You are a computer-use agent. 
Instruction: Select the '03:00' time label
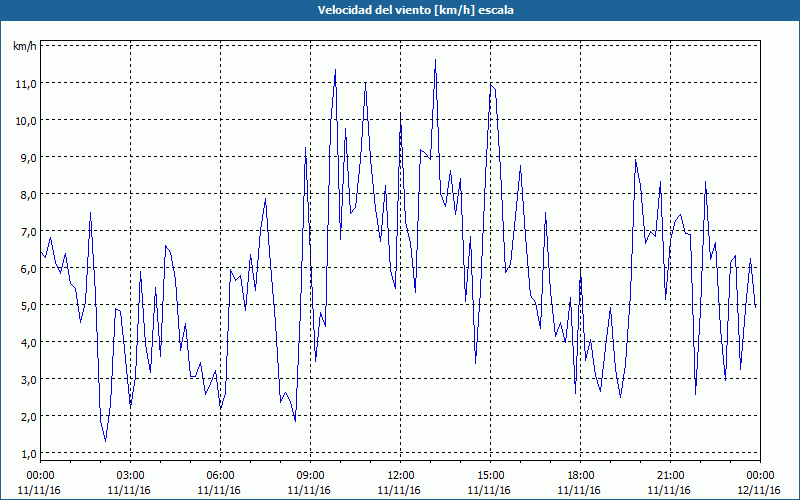(130, 476)
